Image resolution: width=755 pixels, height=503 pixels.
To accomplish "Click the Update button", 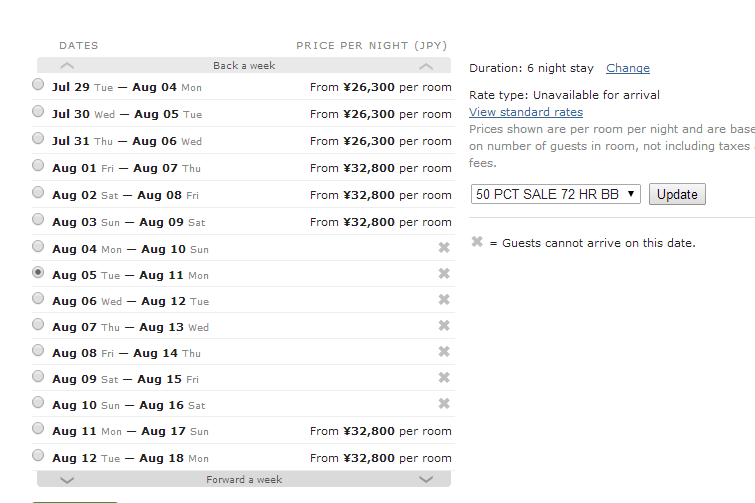I will coord(677,194).
